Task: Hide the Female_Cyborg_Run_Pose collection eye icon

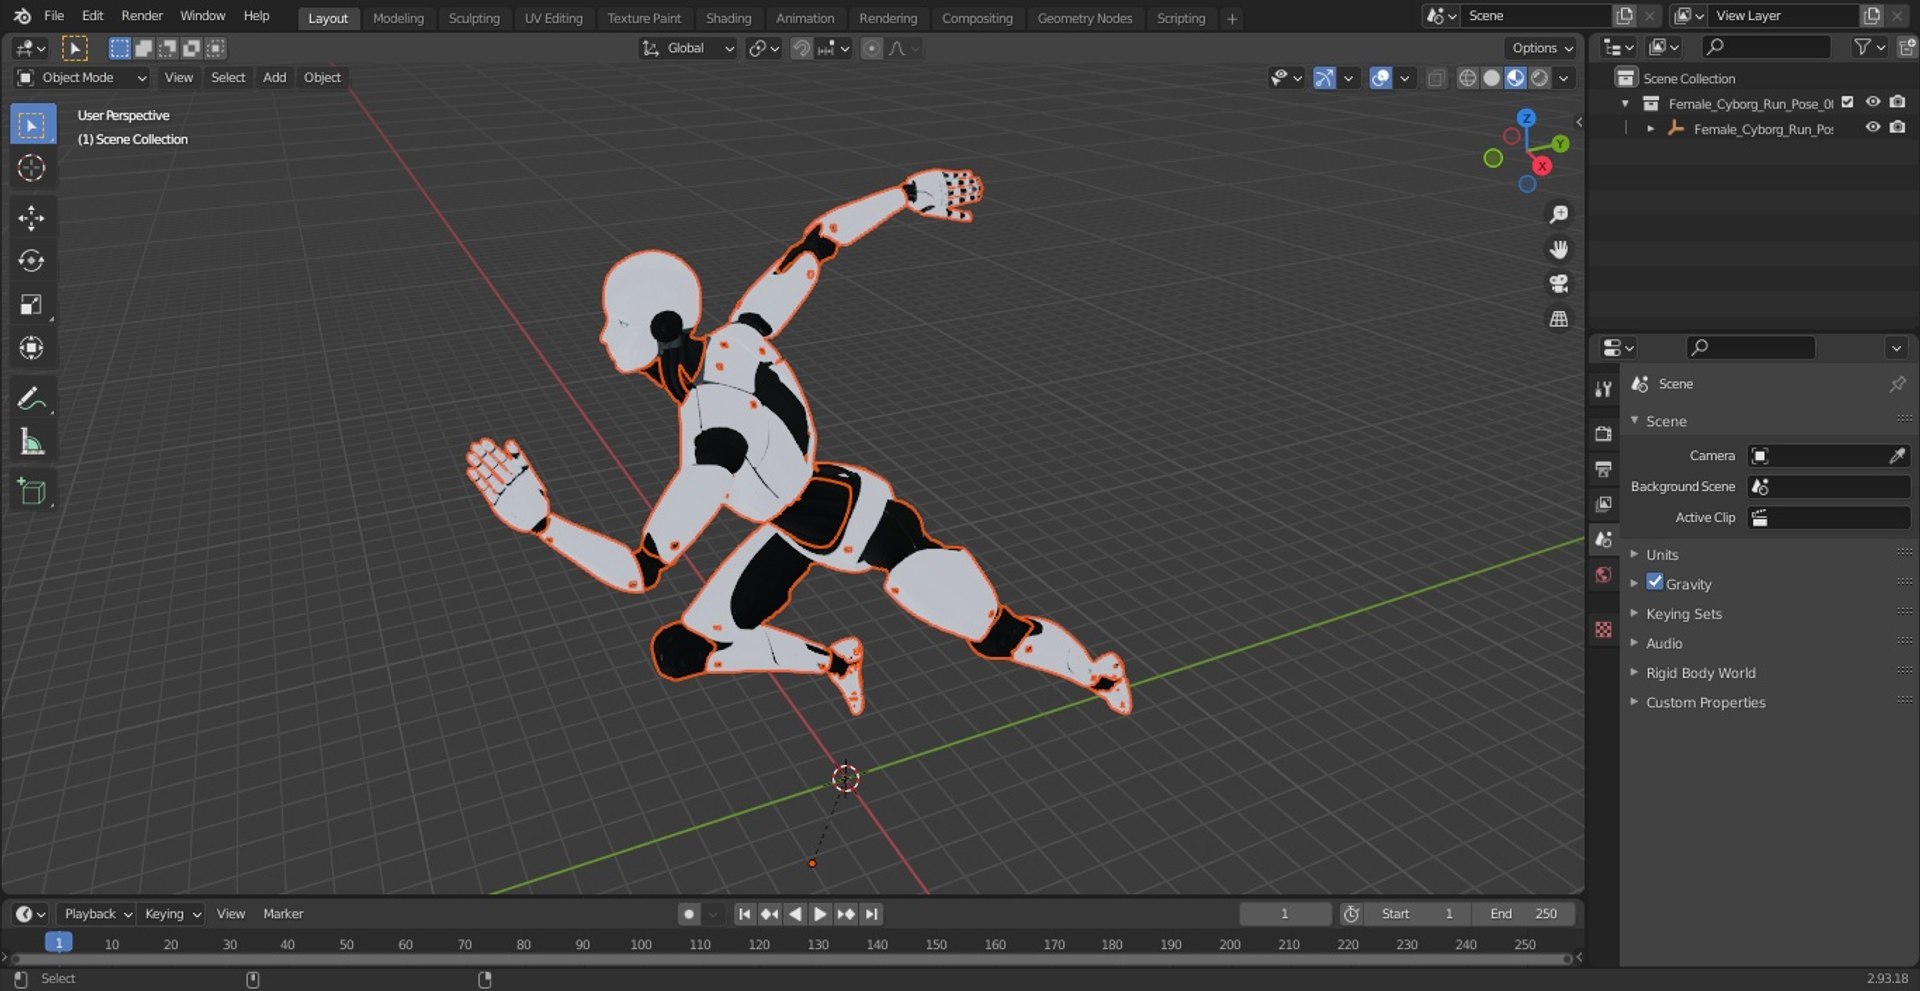Action: [x=1873, y=102]
